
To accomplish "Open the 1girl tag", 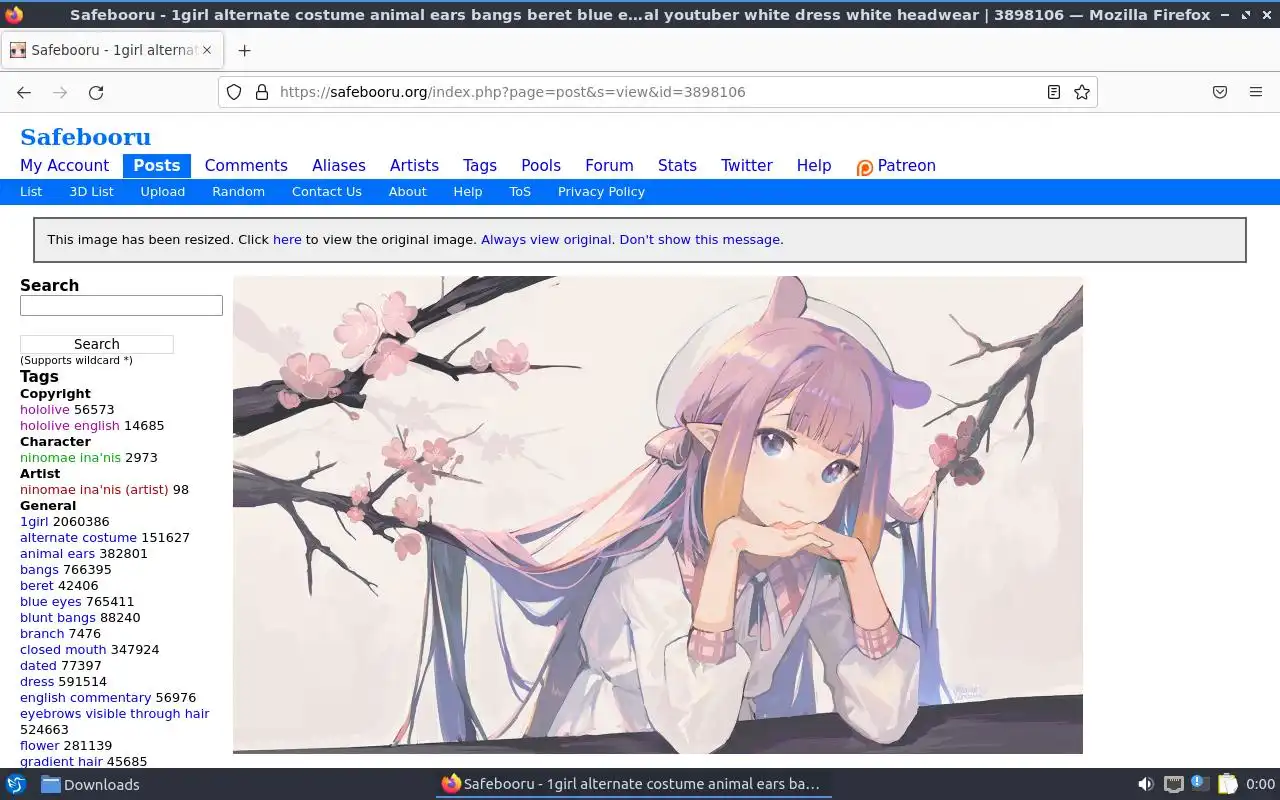I will tap(34, 522).
